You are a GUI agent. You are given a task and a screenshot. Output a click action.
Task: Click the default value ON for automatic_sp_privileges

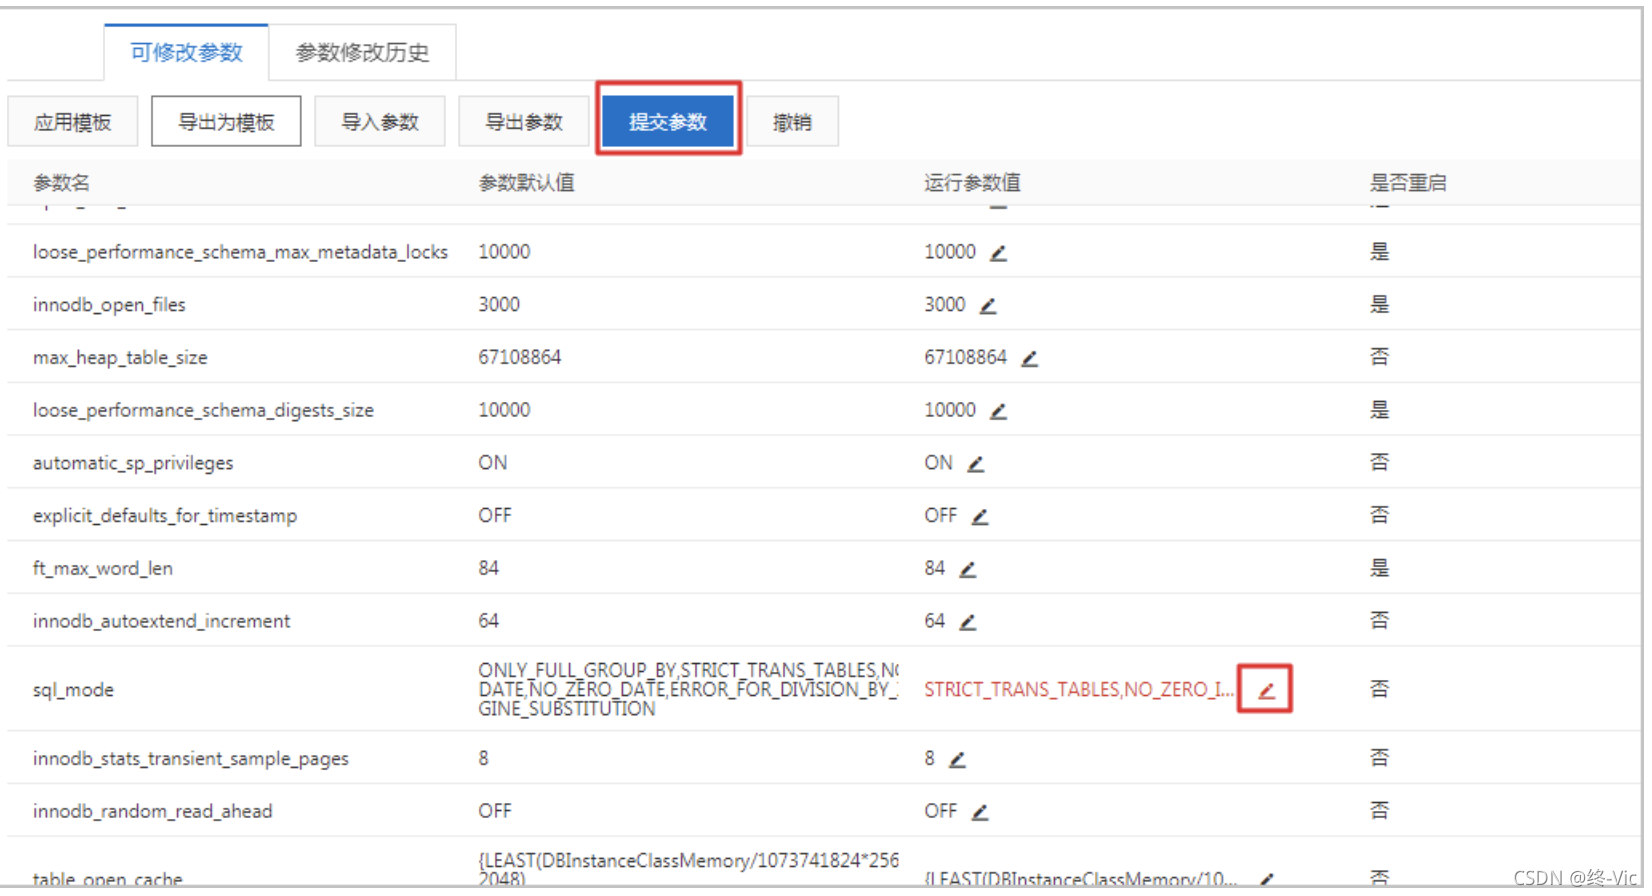click(x=493, y=463)
